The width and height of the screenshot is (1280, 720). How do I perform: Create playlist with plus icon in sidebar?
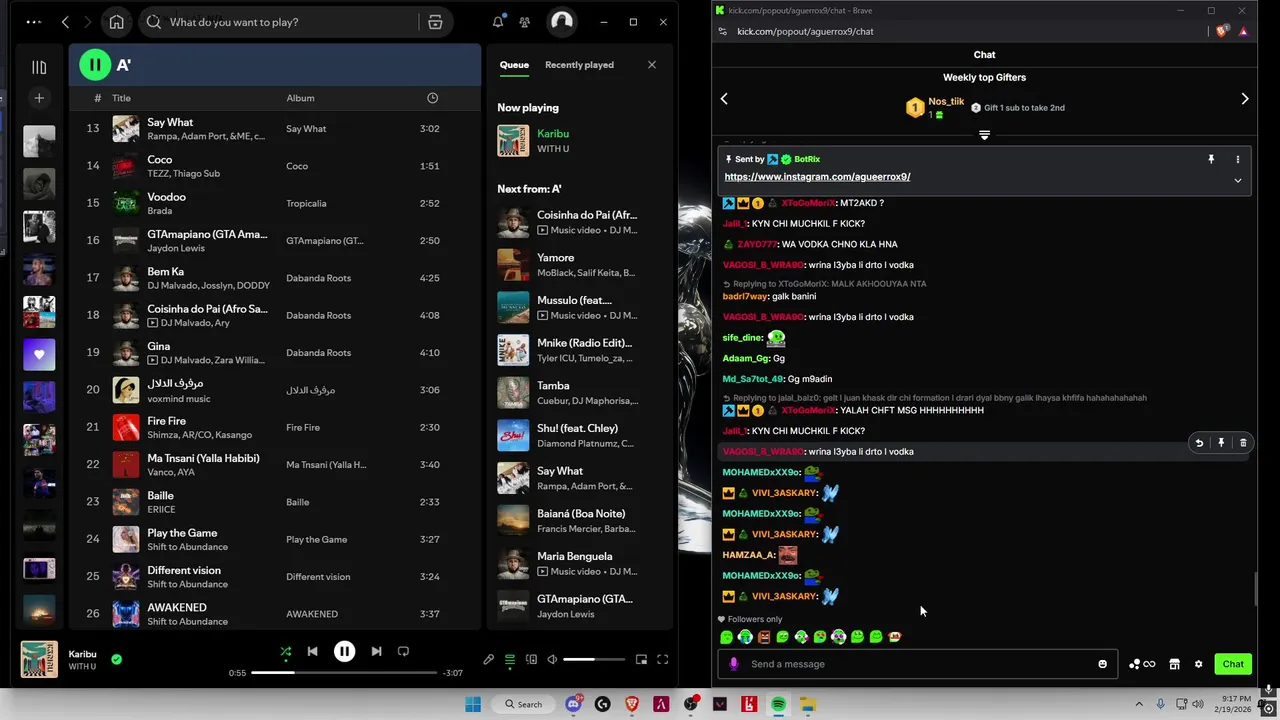pyautogui.click(x=39, y=98)
